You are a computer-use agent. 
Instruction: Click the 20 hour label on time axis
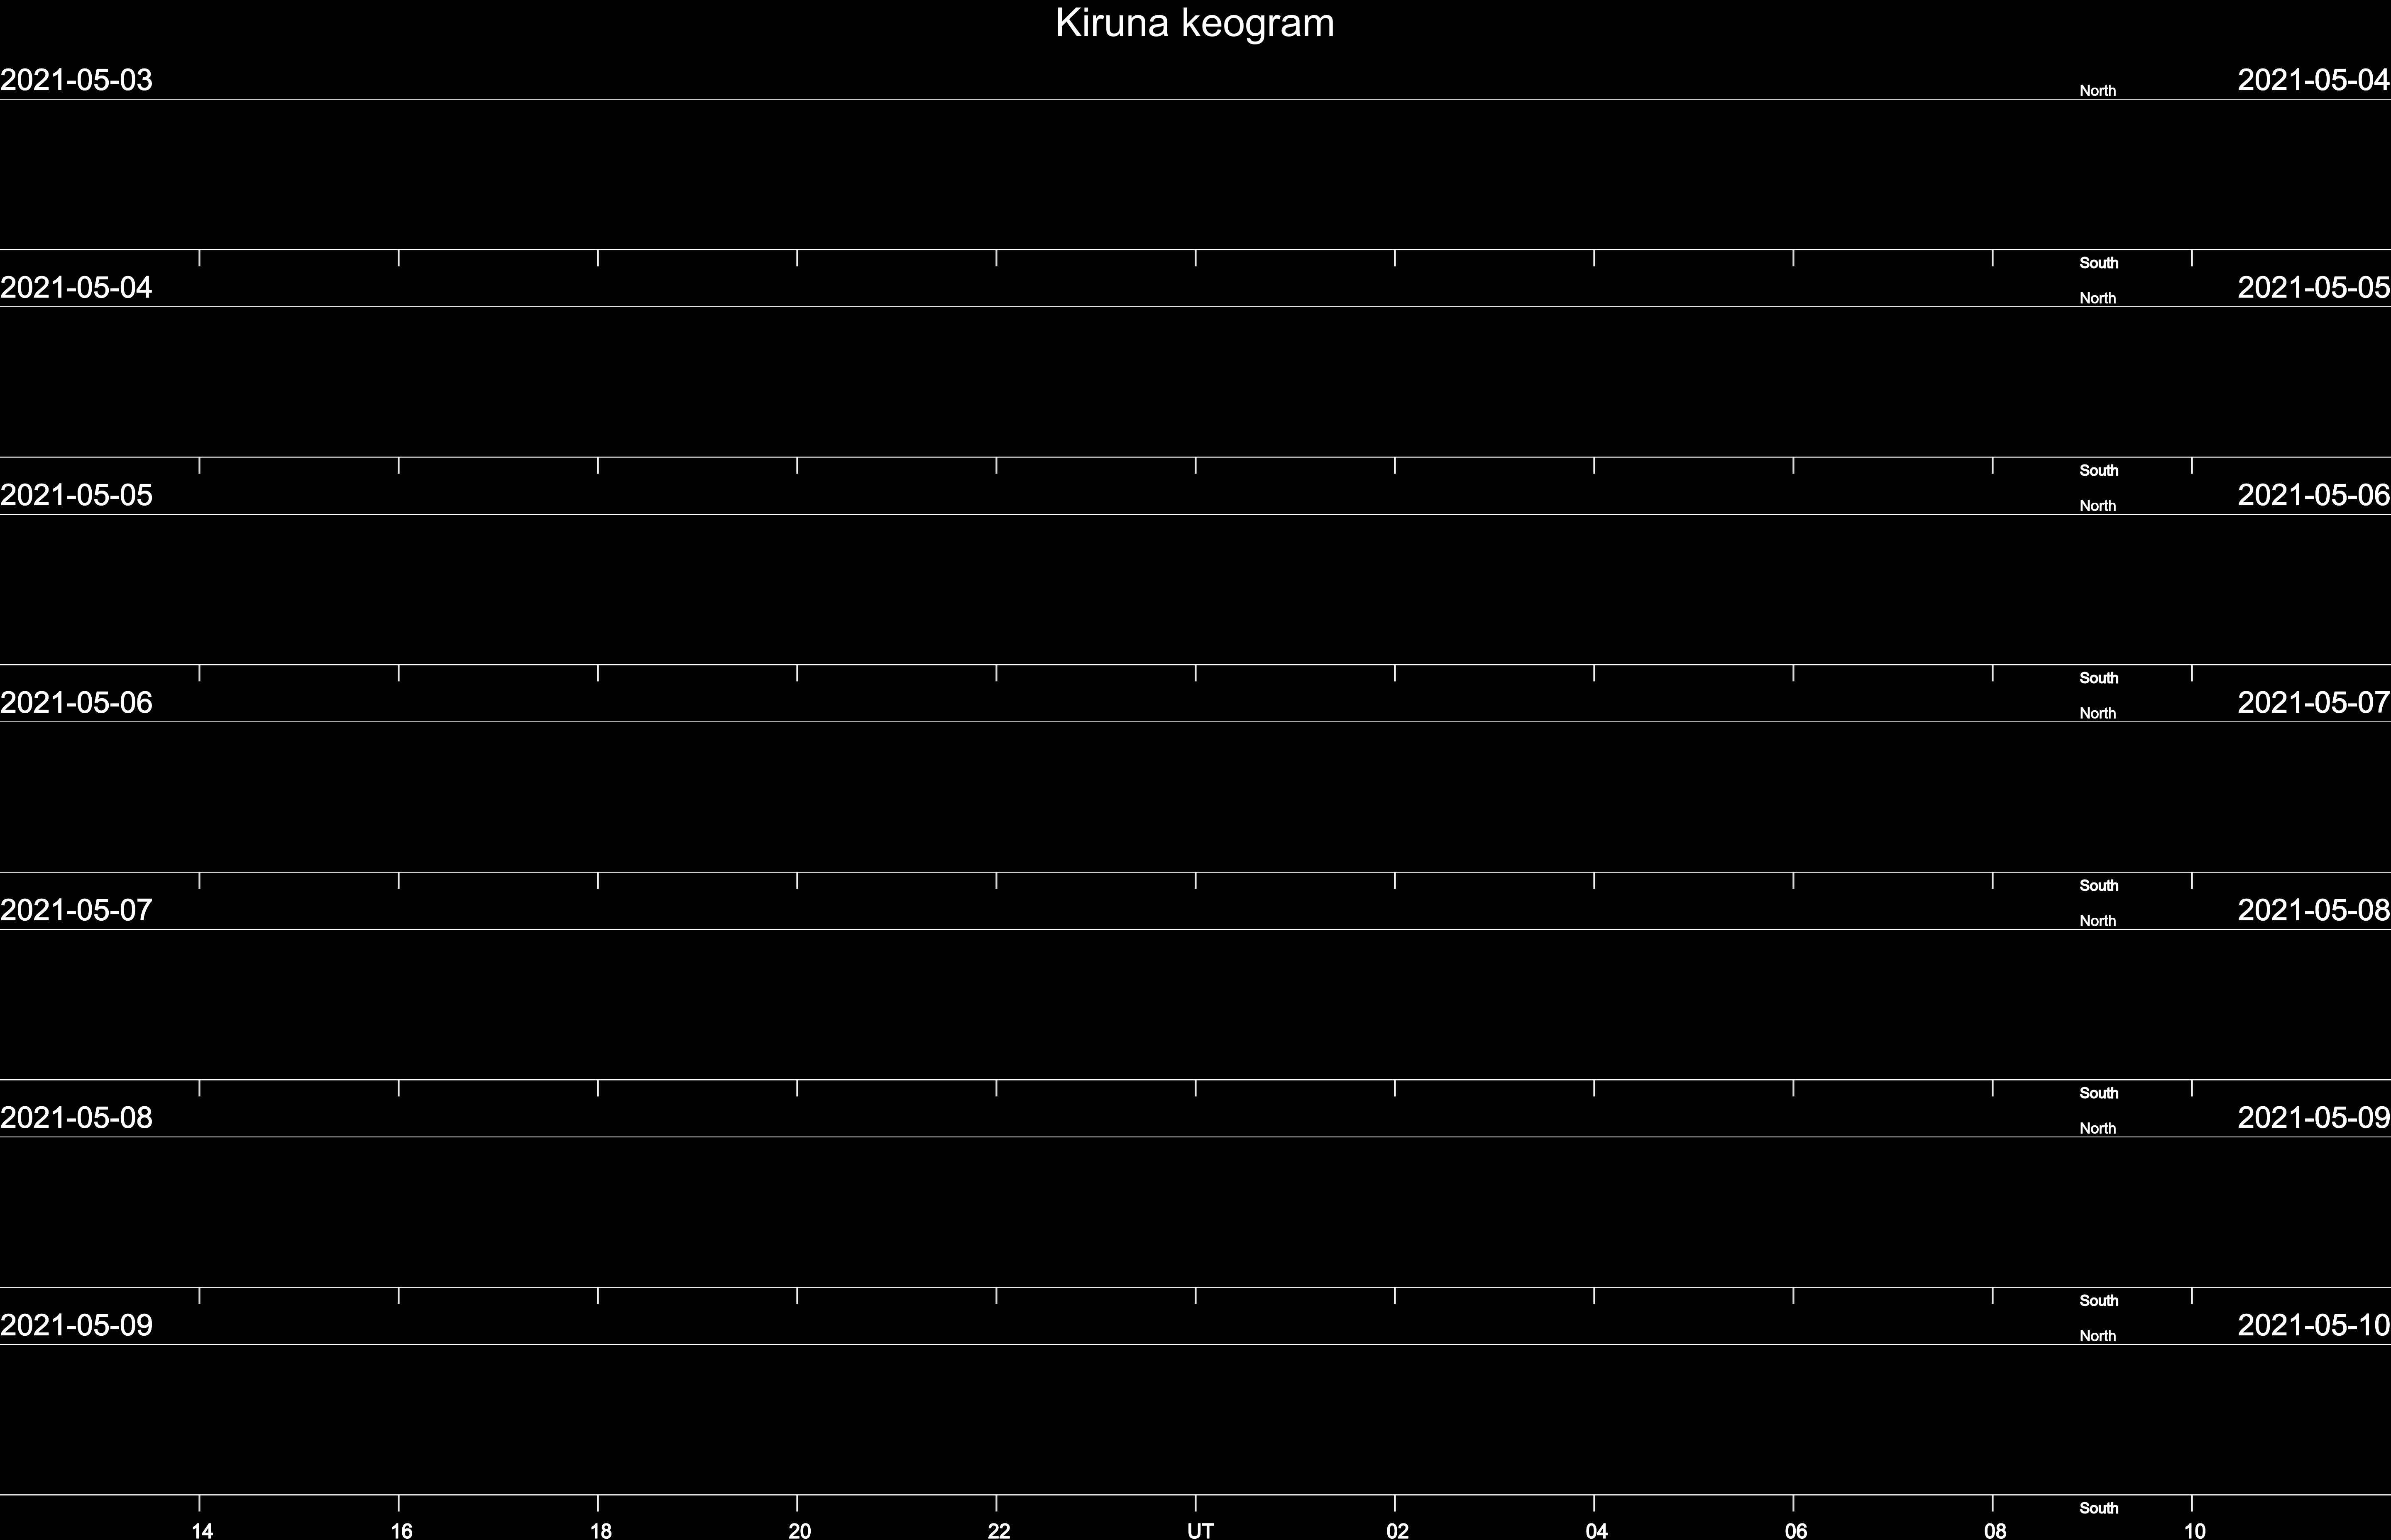pos(799,1530)
